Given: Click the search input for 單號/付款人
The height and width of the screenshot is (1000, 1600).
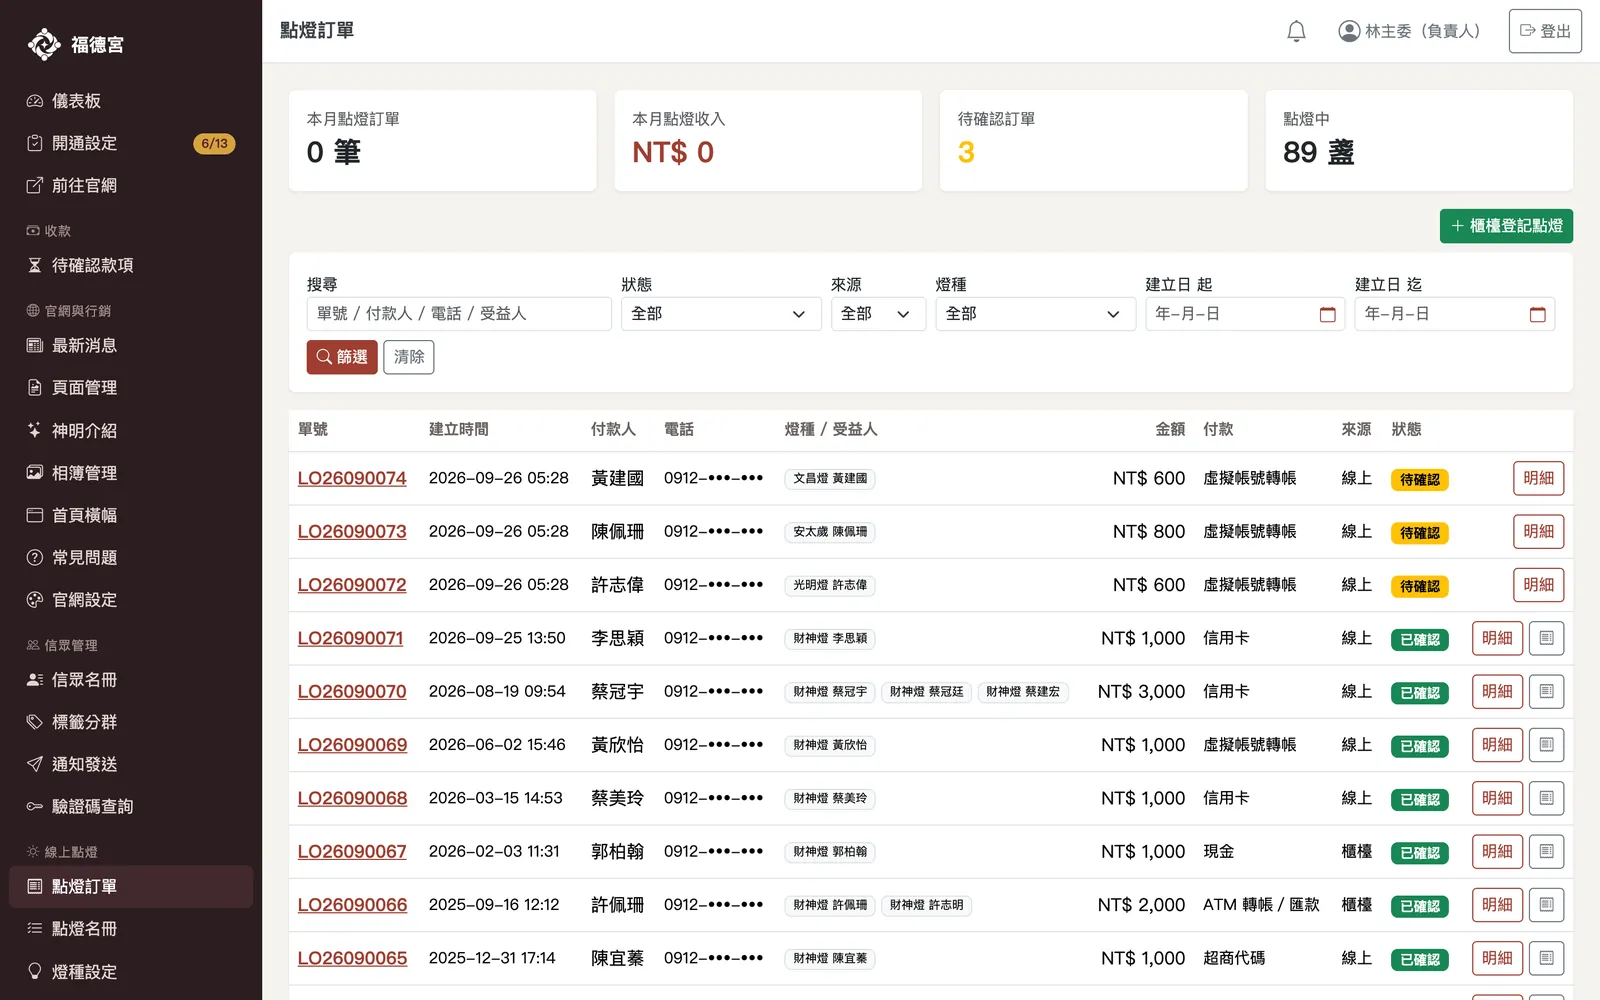Looking at the screenshot, I should click(459, 314).
